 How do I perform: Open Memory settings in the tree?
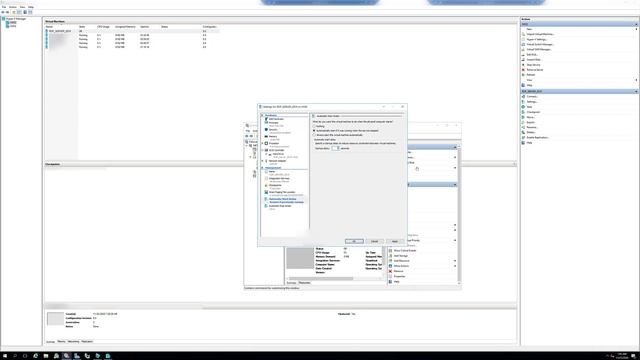pos(273,136)
